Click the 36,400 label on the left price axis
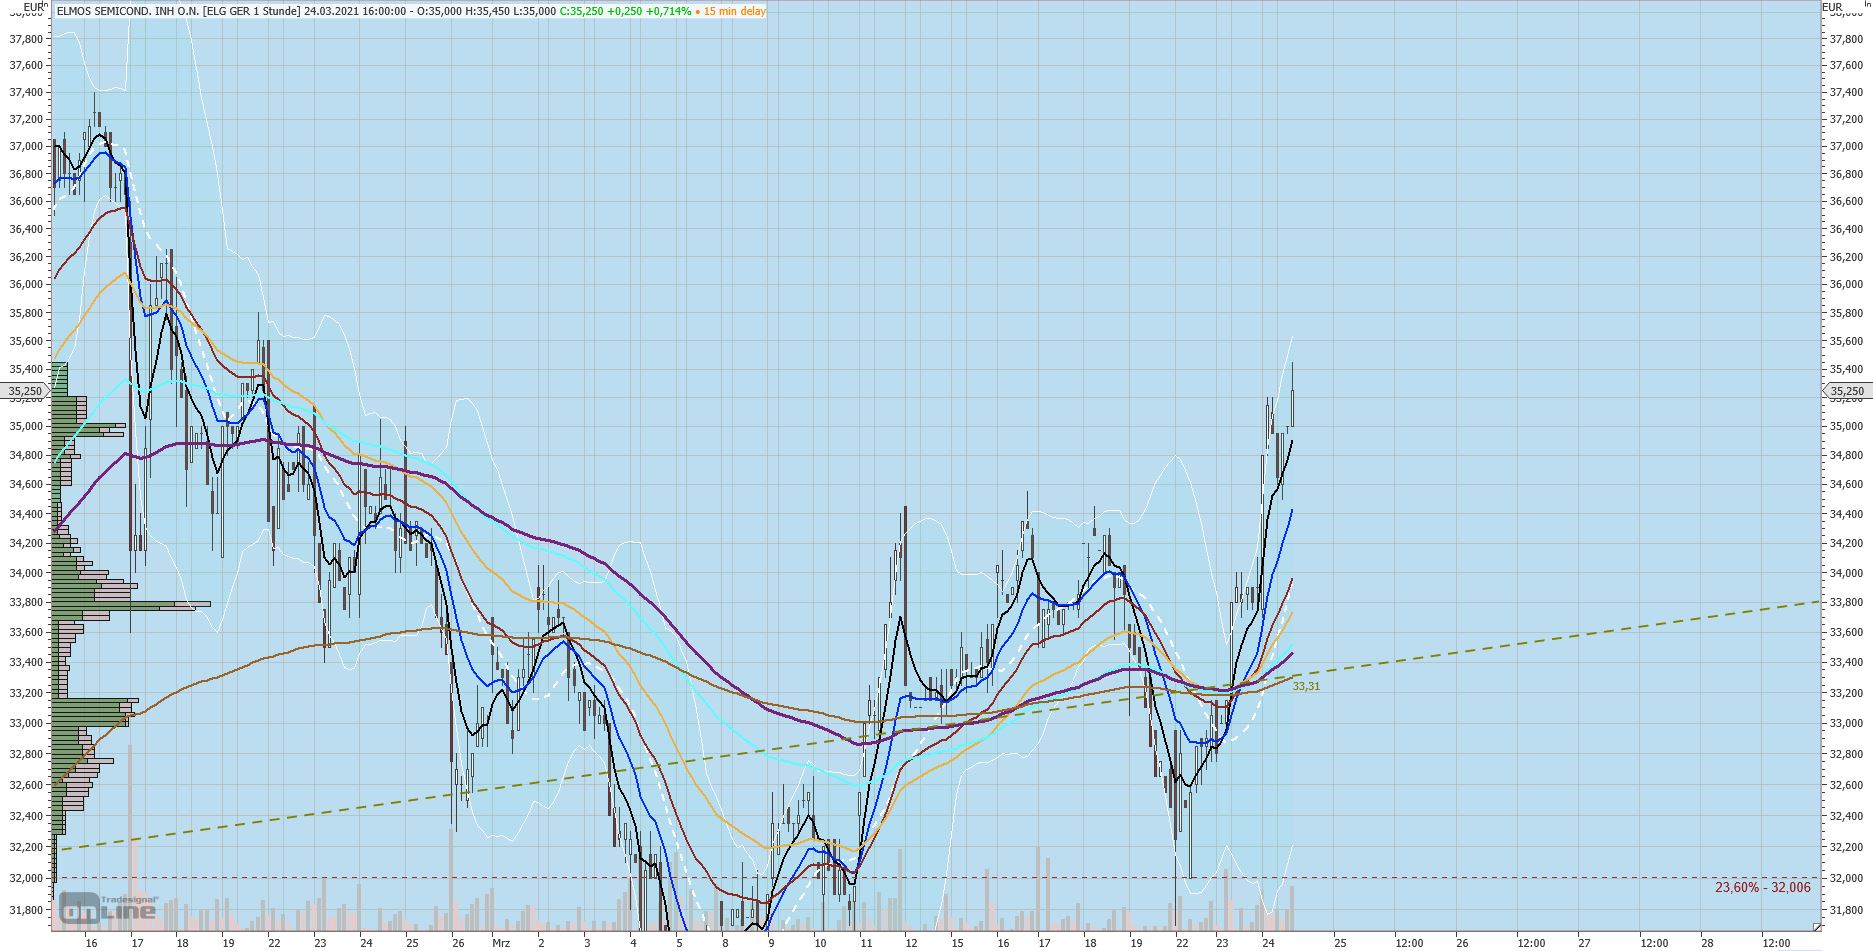This screenshot has height=951, width=1873. [x=25, y=230]
